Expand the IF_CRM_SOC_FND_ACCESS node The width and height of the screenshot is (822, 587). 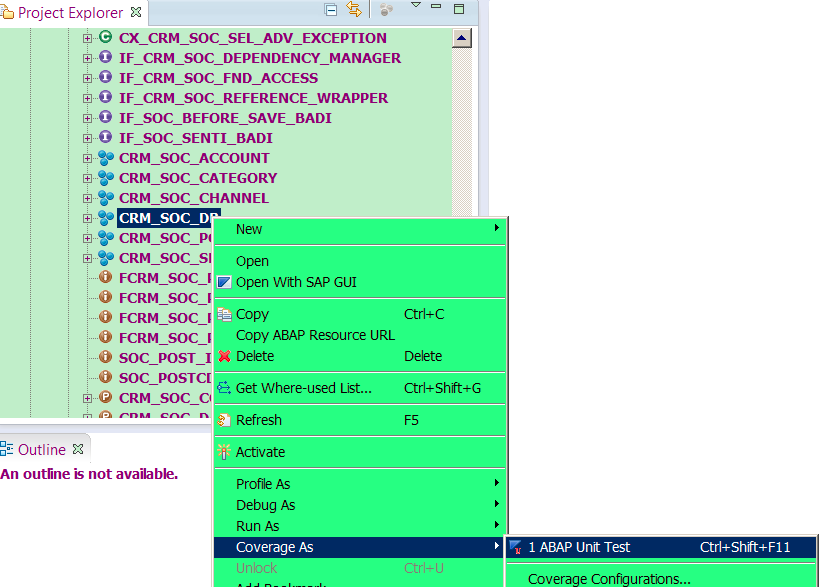point(87,78)
